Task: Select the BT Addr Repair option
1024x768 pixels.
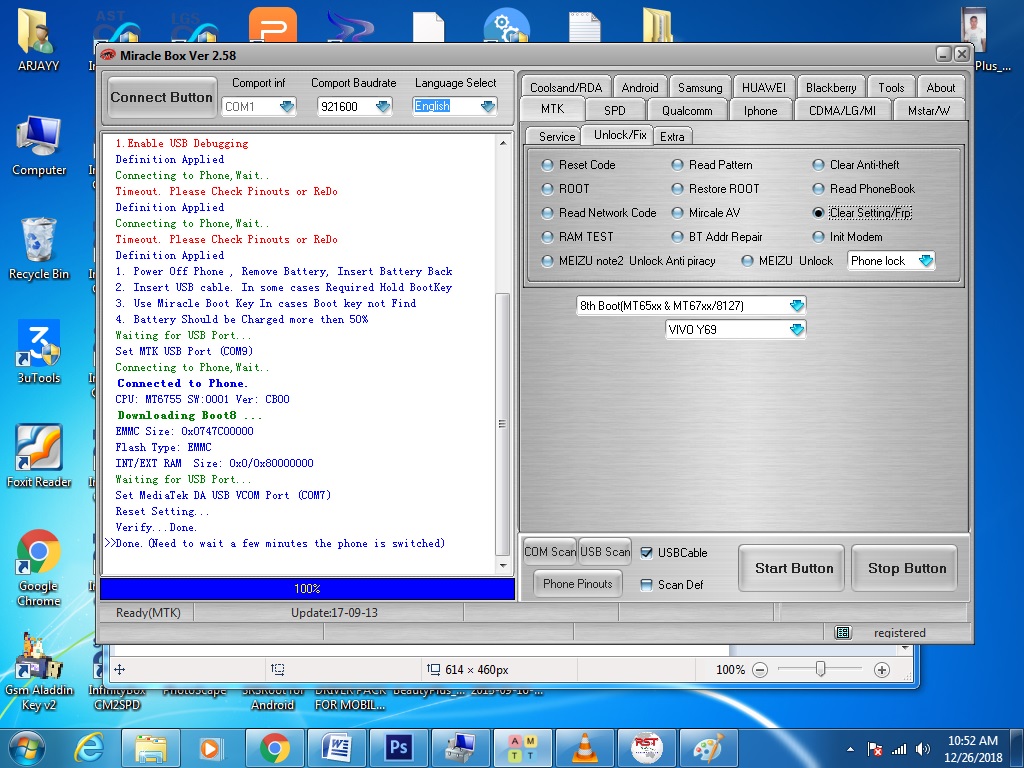Action: (x=677, y=237)
